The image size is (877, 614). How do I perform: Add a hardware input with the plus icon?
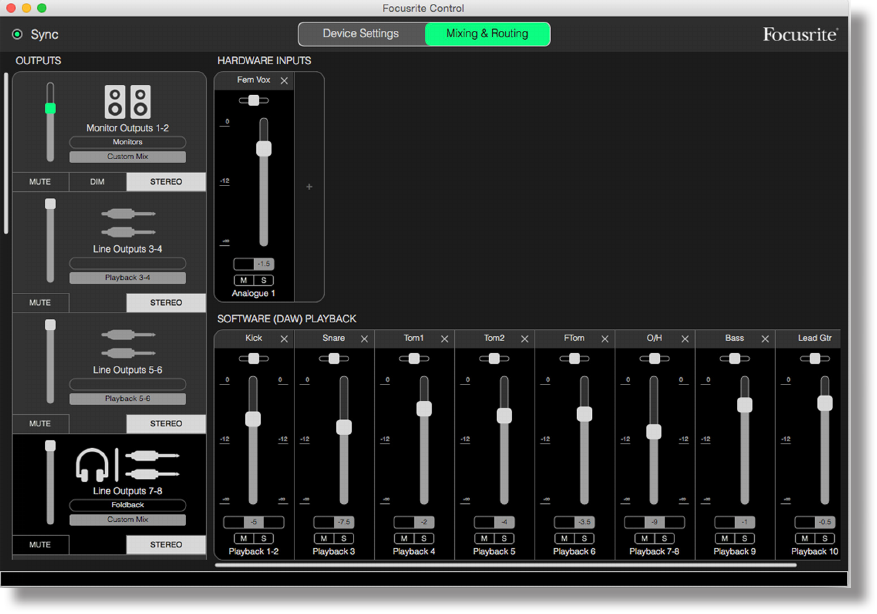pyautogui.click(x=309, y=187)
